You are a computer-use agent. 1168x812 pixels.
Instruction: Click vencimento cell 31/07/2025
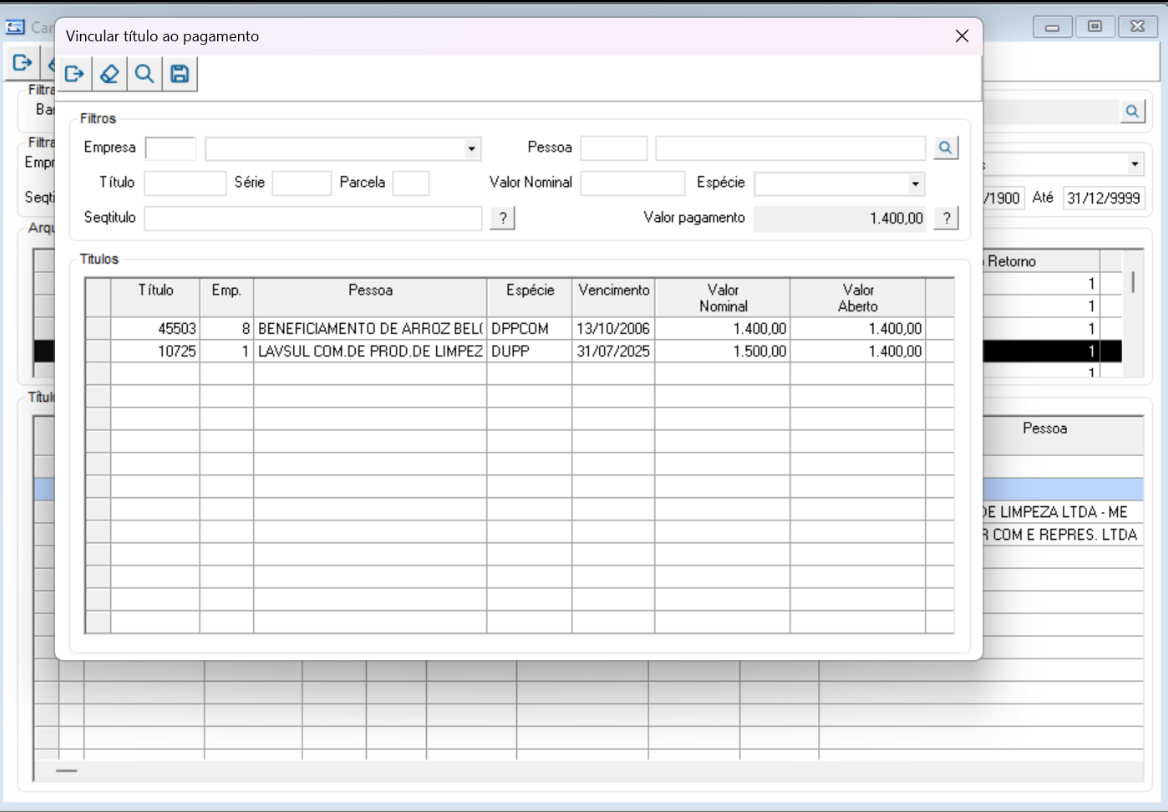tap(614, 352)
